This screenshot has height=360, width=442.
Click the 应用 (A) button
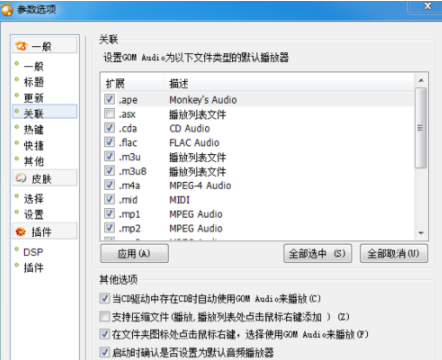(x=134, y=254)
